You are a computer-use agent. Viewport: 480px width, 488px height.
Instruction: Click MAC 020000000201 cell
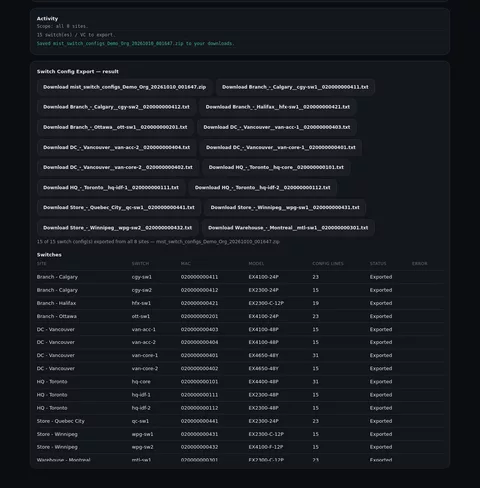point(199,316)
